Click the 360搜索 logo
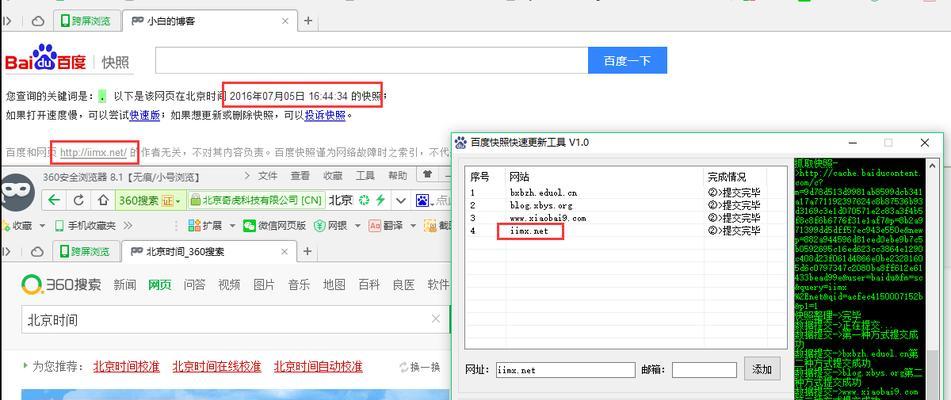 [x=61, y=284]
